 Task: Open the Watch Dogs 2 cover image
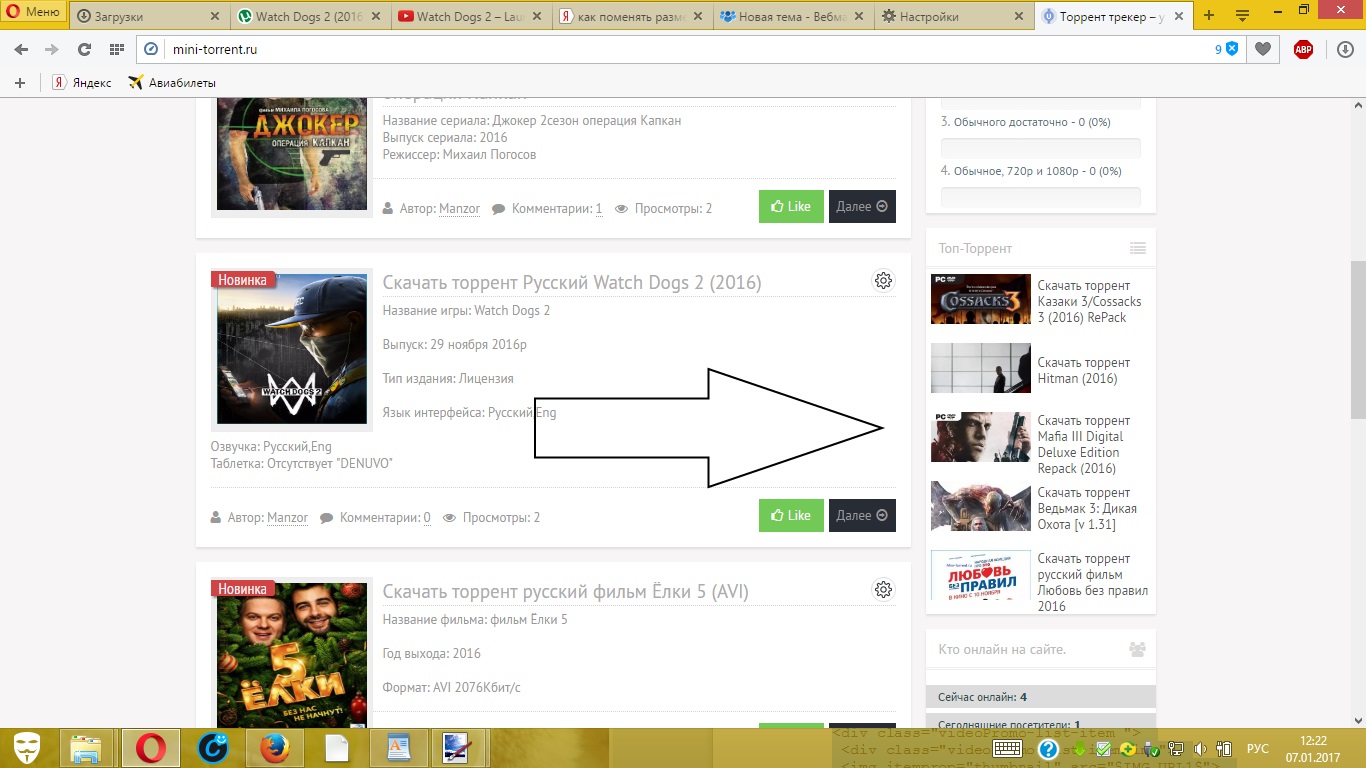(x=292, y=349)
